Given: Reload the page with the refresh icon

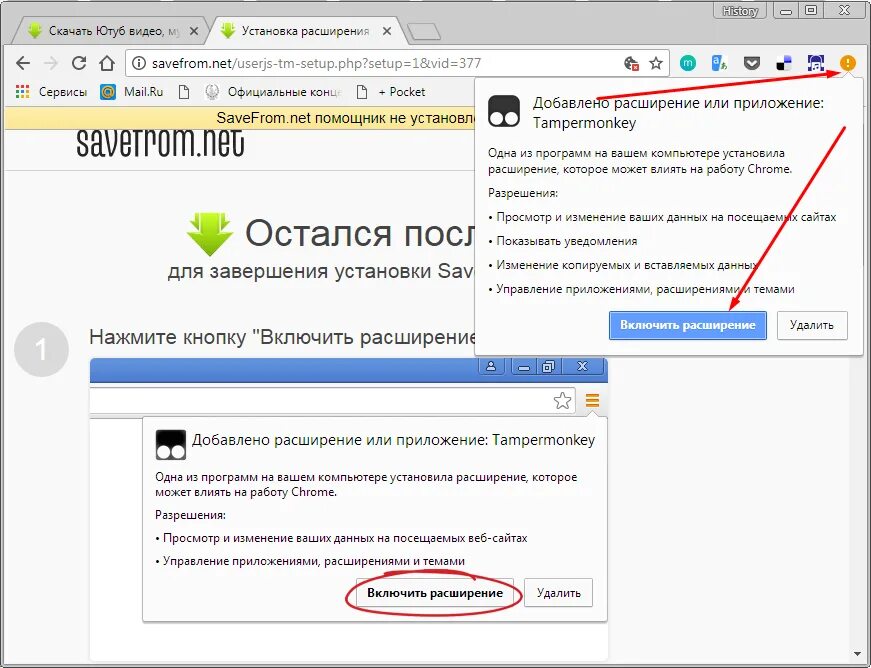Looking at the screenshot, I should click(79, 63).
